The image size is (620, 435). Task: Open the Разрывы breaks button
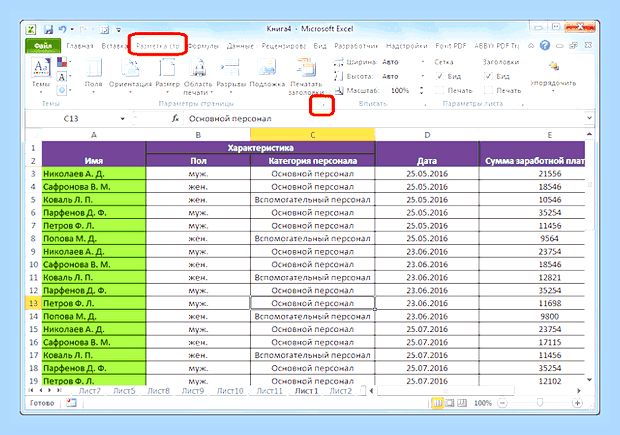coord(231,76)
